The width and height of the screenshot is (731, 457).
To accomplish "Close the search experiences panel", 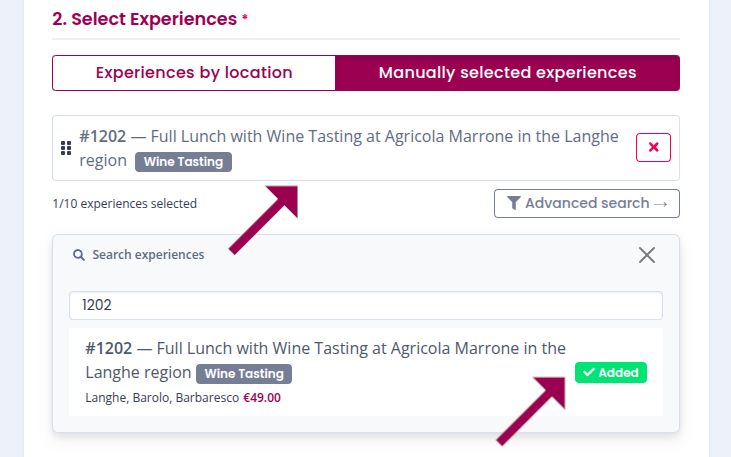I will [647, 255].
